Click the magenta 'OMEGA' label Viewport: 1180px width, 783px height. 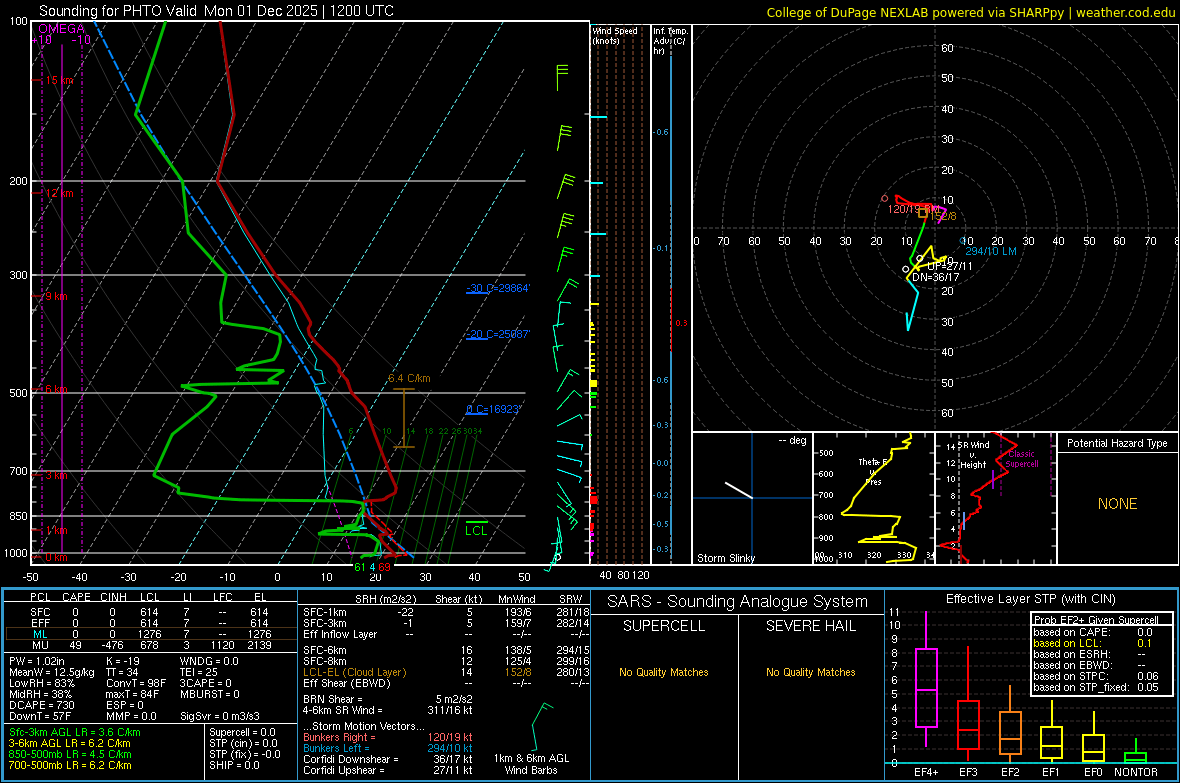point(62,29)
